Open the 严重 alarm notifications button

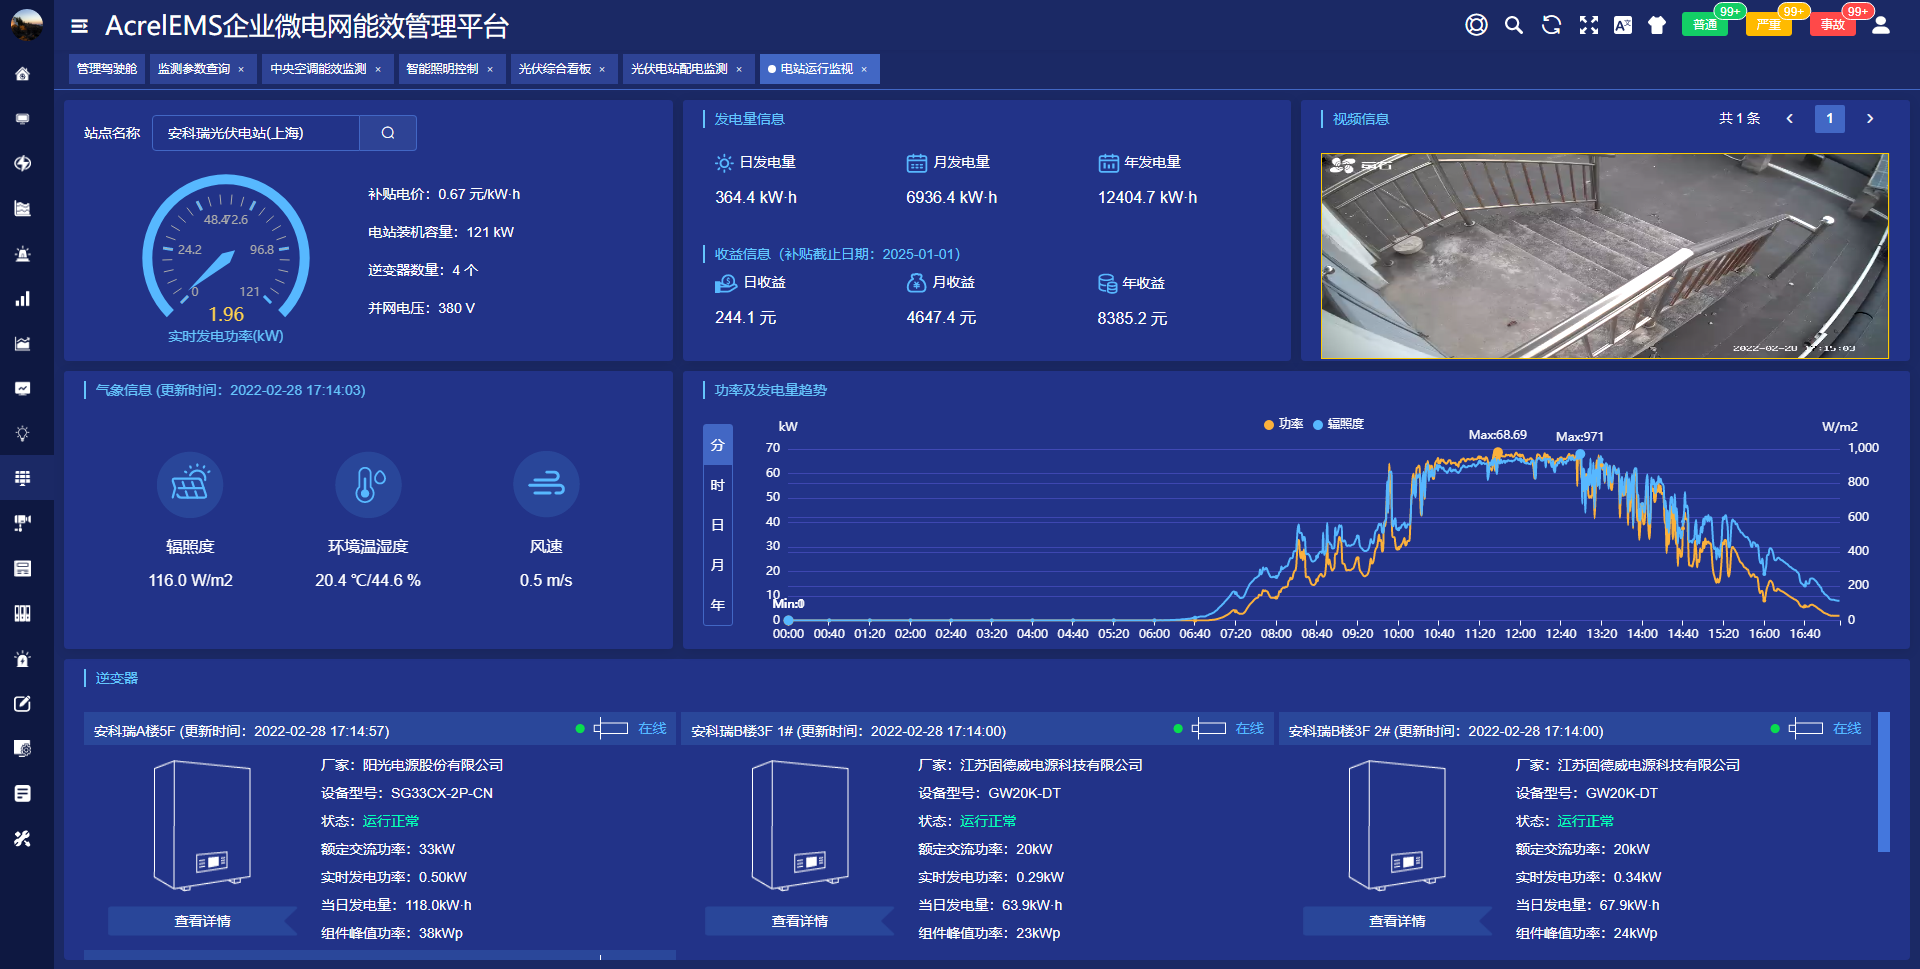1768,25
